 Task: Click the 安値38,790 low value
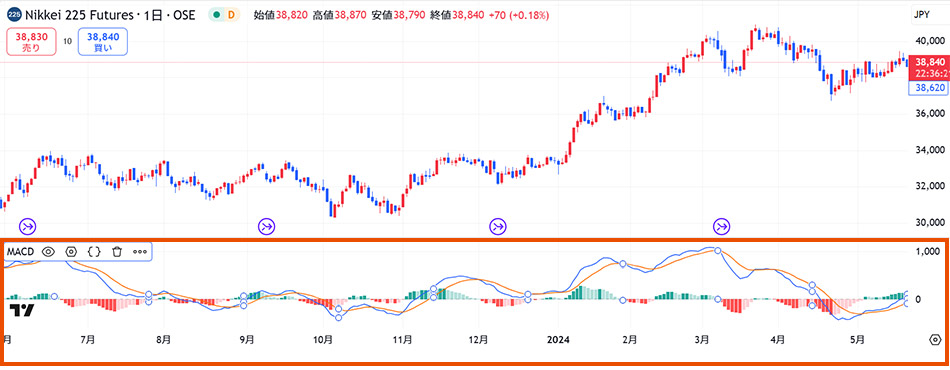pos(399,14)
